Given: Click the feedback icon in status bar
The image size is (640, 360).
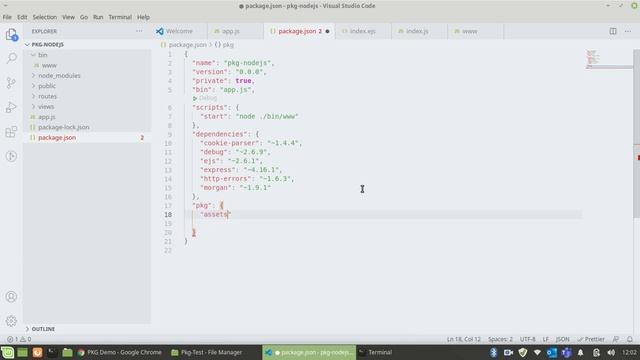Looking at the screenshot, I should pyautogui.click(x=616, y=339).
